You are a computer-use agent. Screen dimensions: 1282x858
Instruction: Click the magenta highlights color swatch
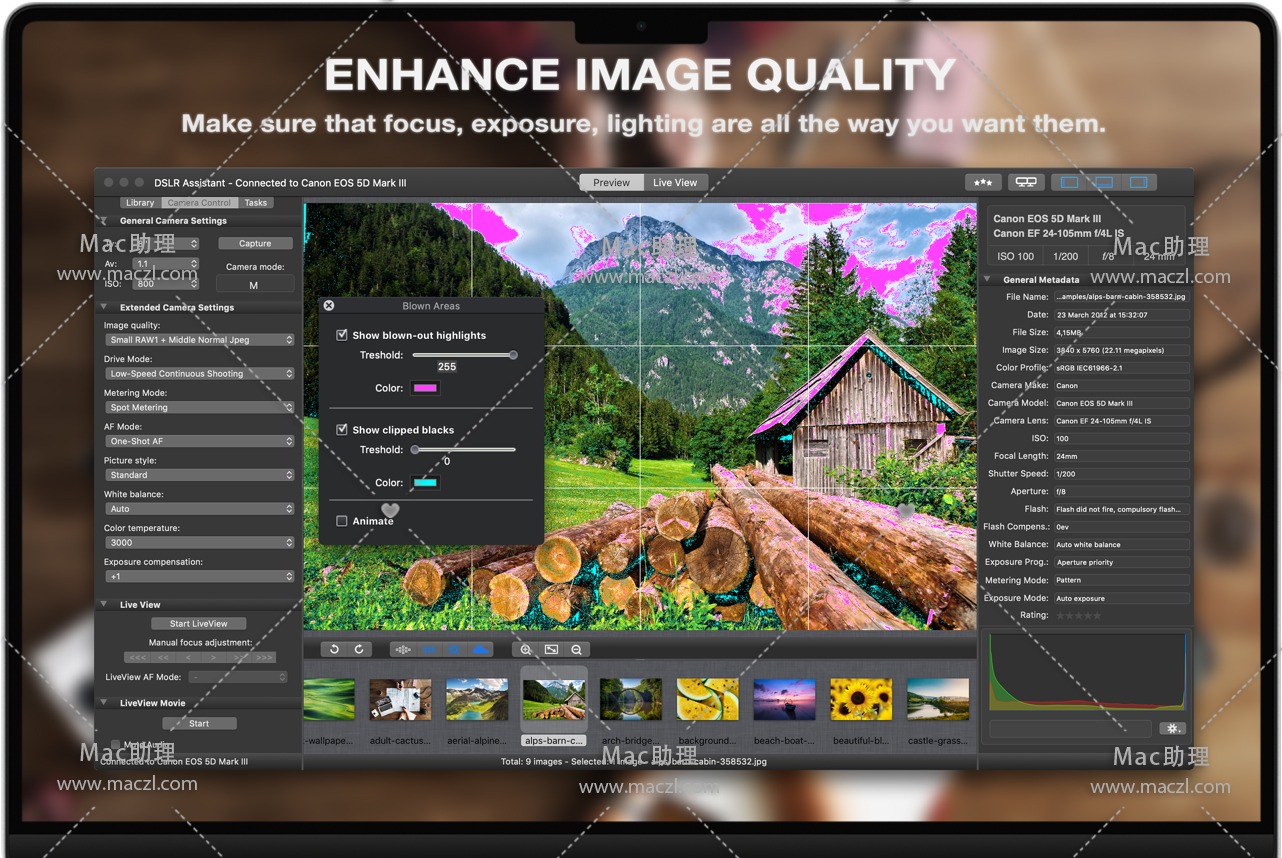[425, 388]
